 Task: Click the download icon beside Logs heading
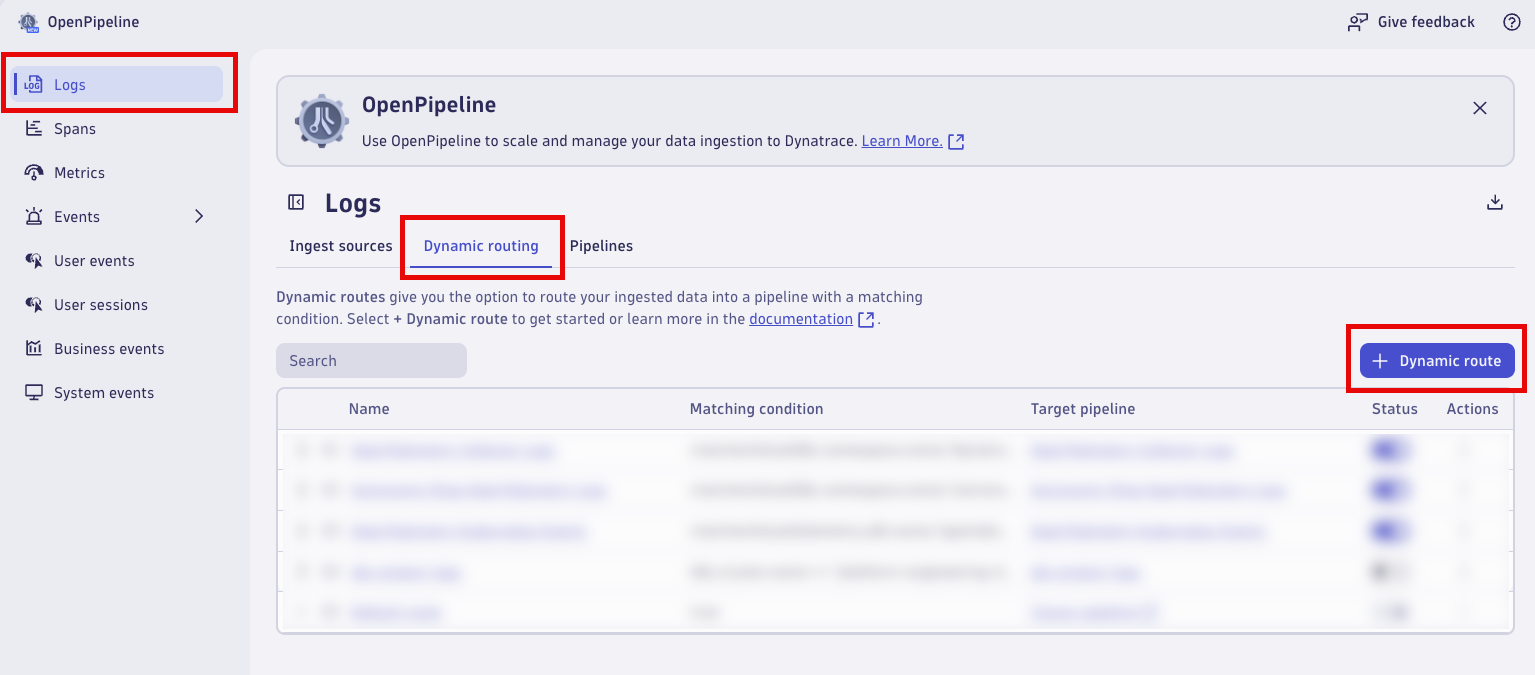point(1495,203)
